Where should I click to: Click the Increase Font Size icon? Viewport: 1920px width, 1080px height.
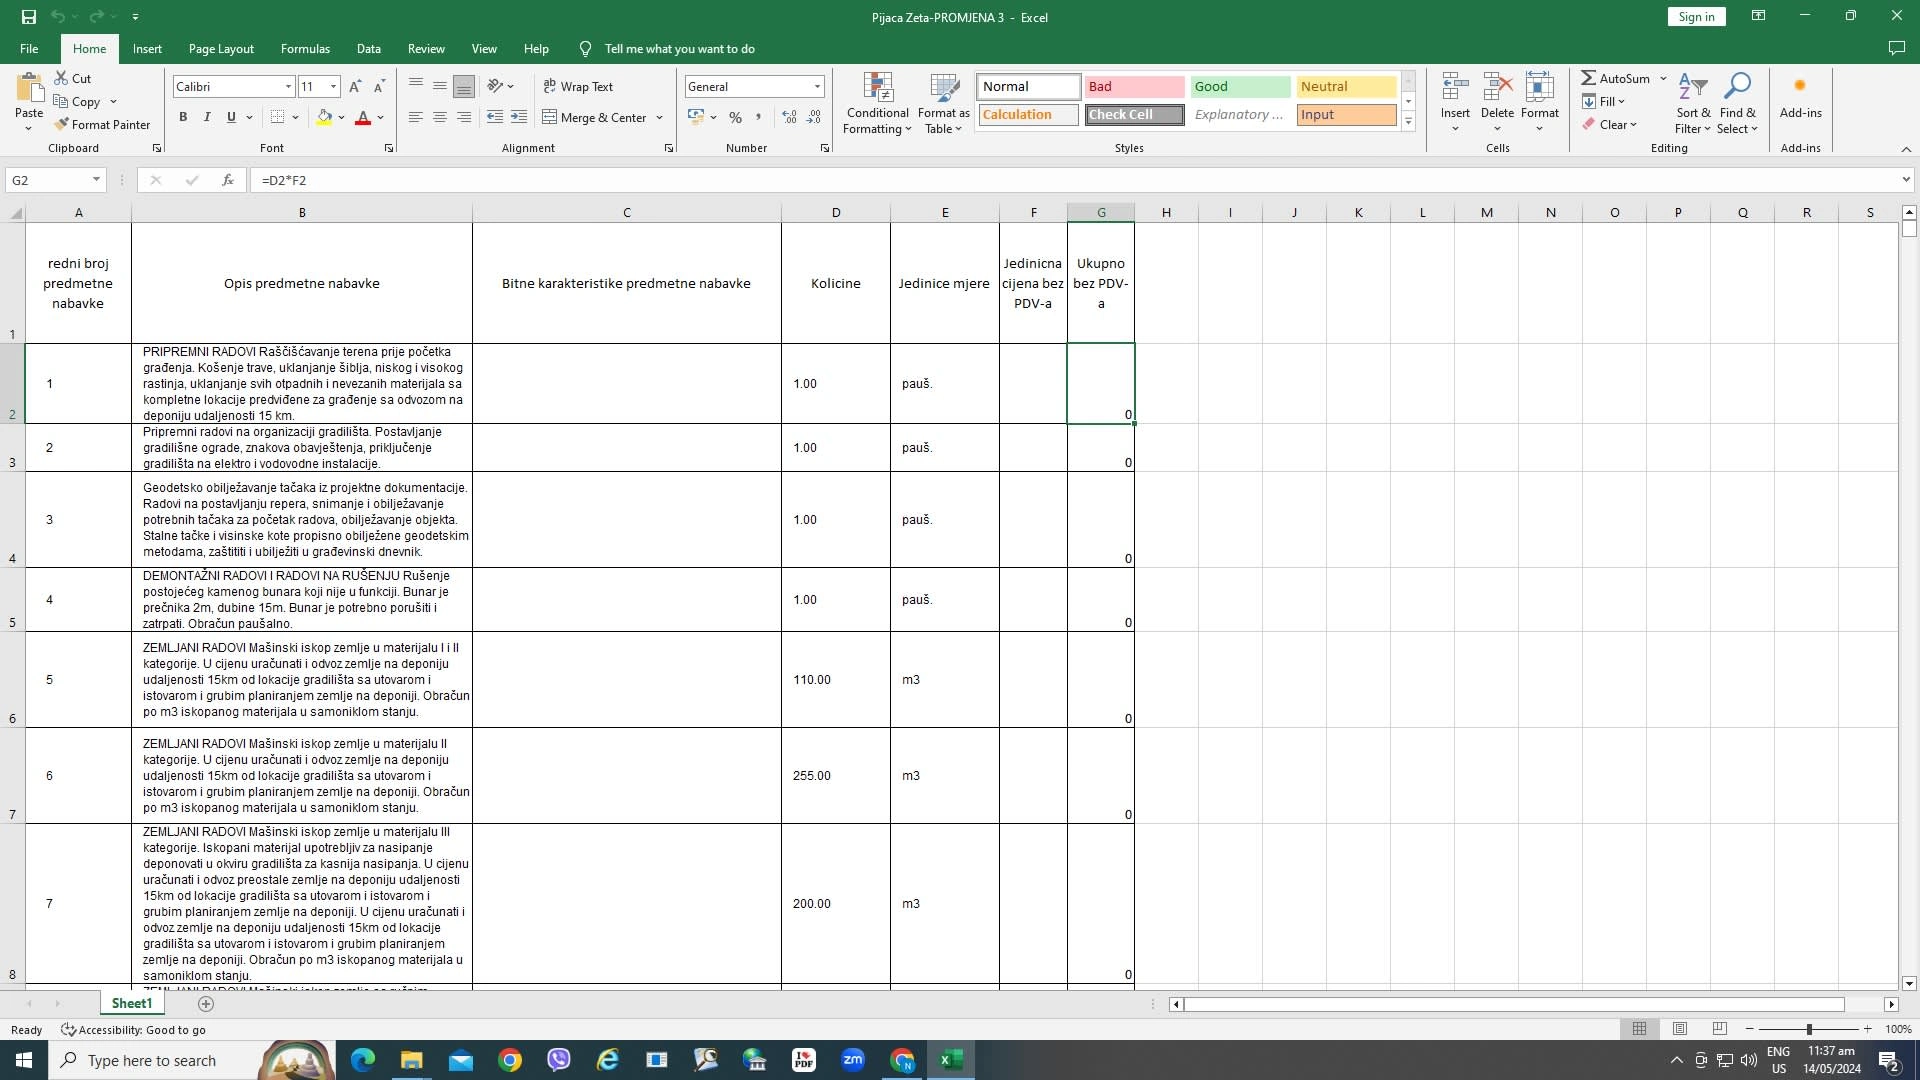[355, 87]
